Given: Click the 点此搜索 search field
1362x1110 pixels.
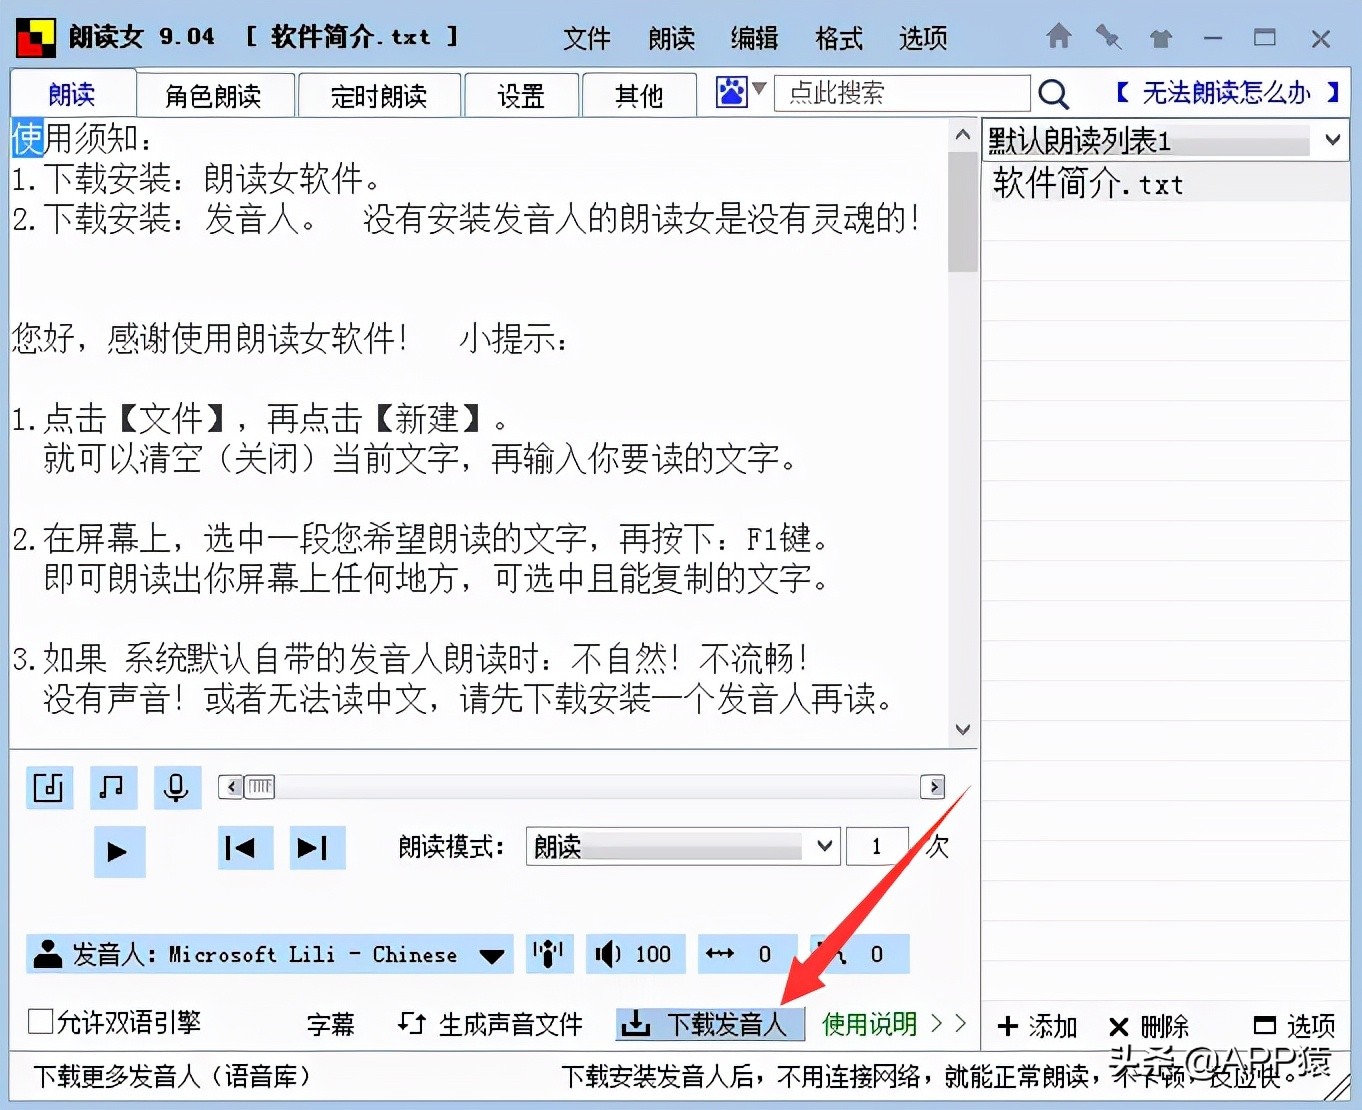Looking at the screenshot, I should [x=902, y=93].
